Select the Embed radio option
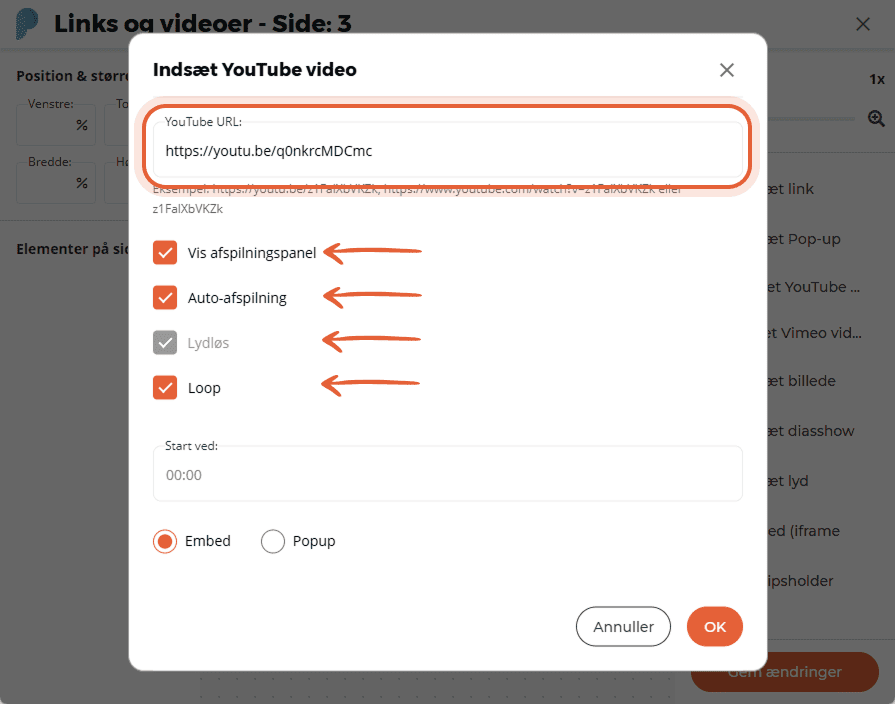This screenshot has width=895, height=704. click(165, 541)
